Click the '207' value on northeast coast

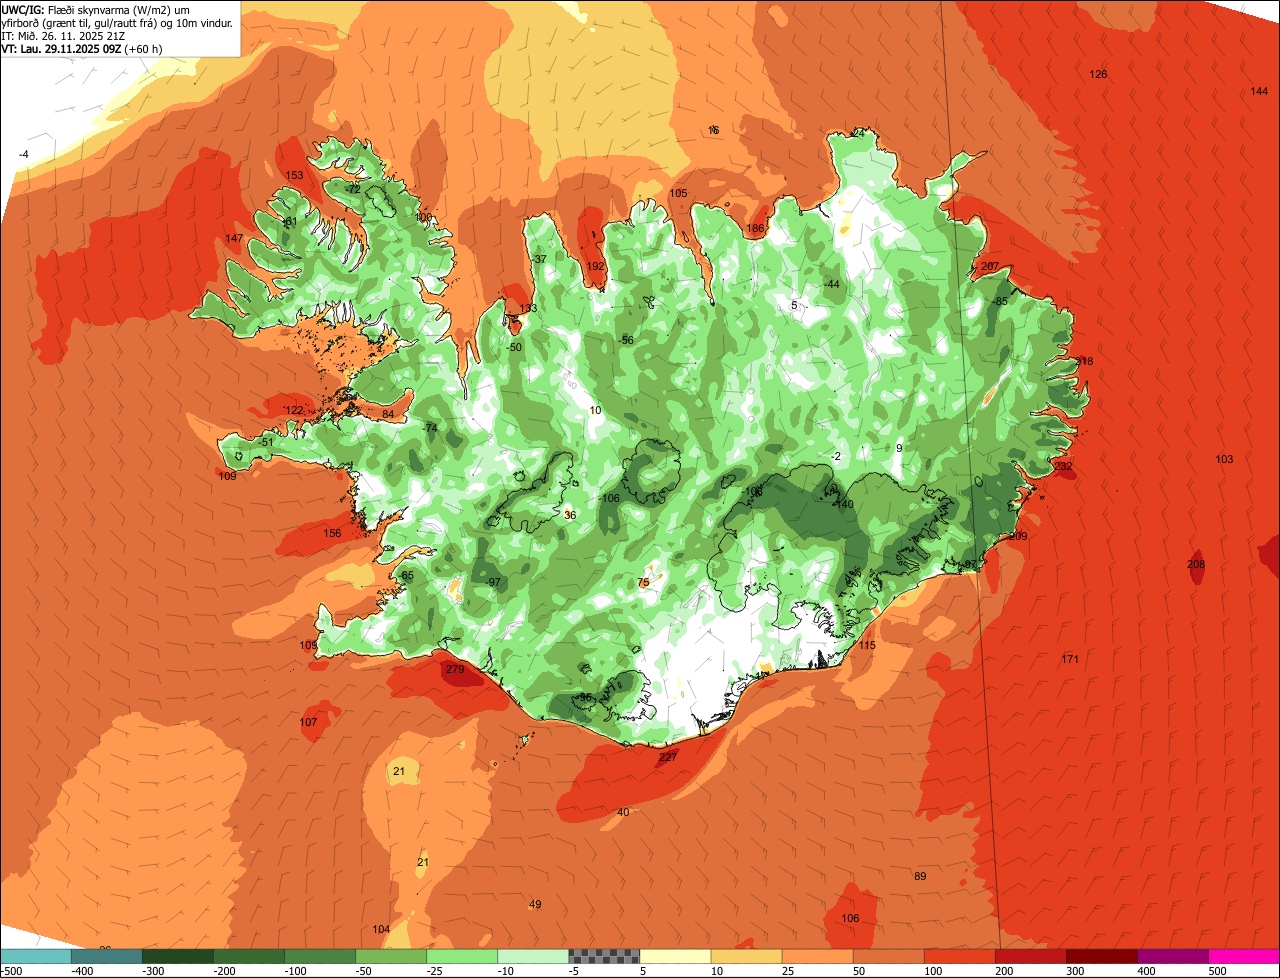tap(990, 267)
